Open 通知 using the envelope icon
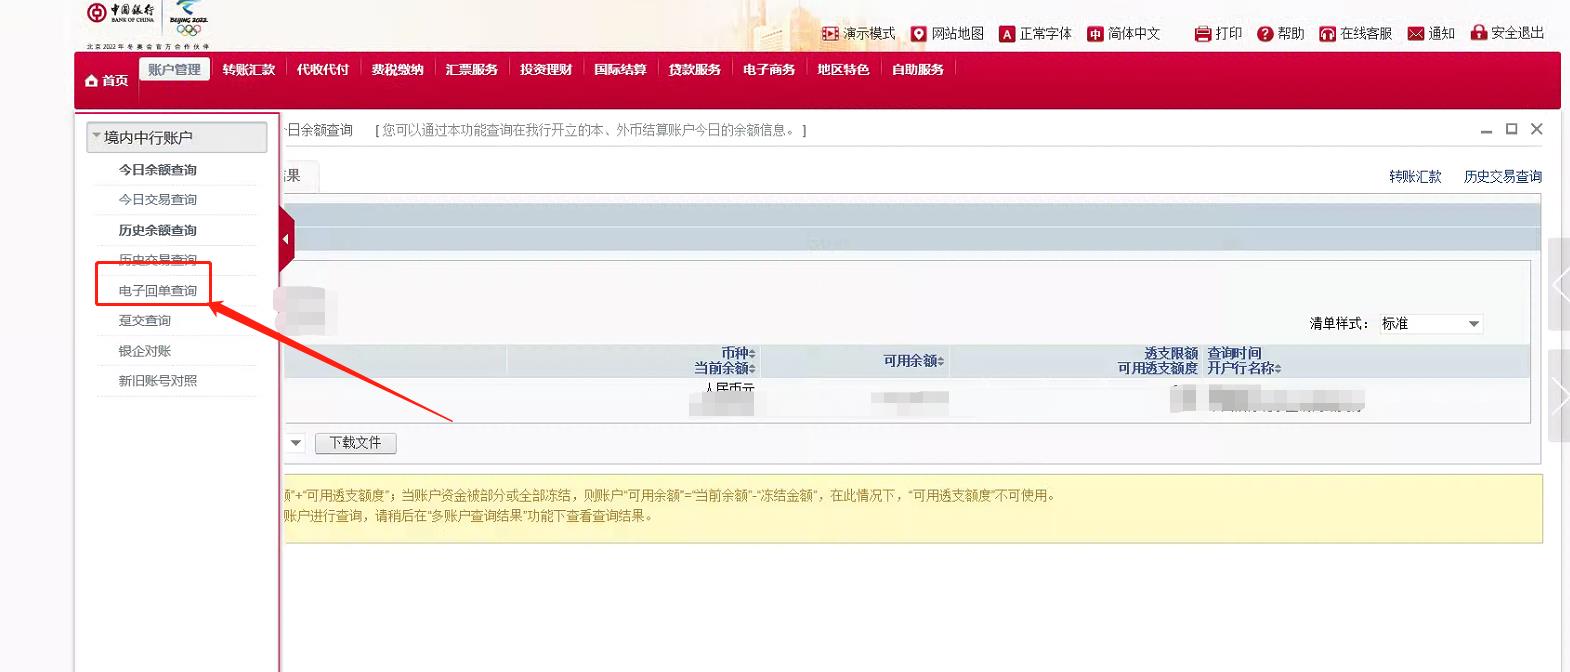 1415,34
